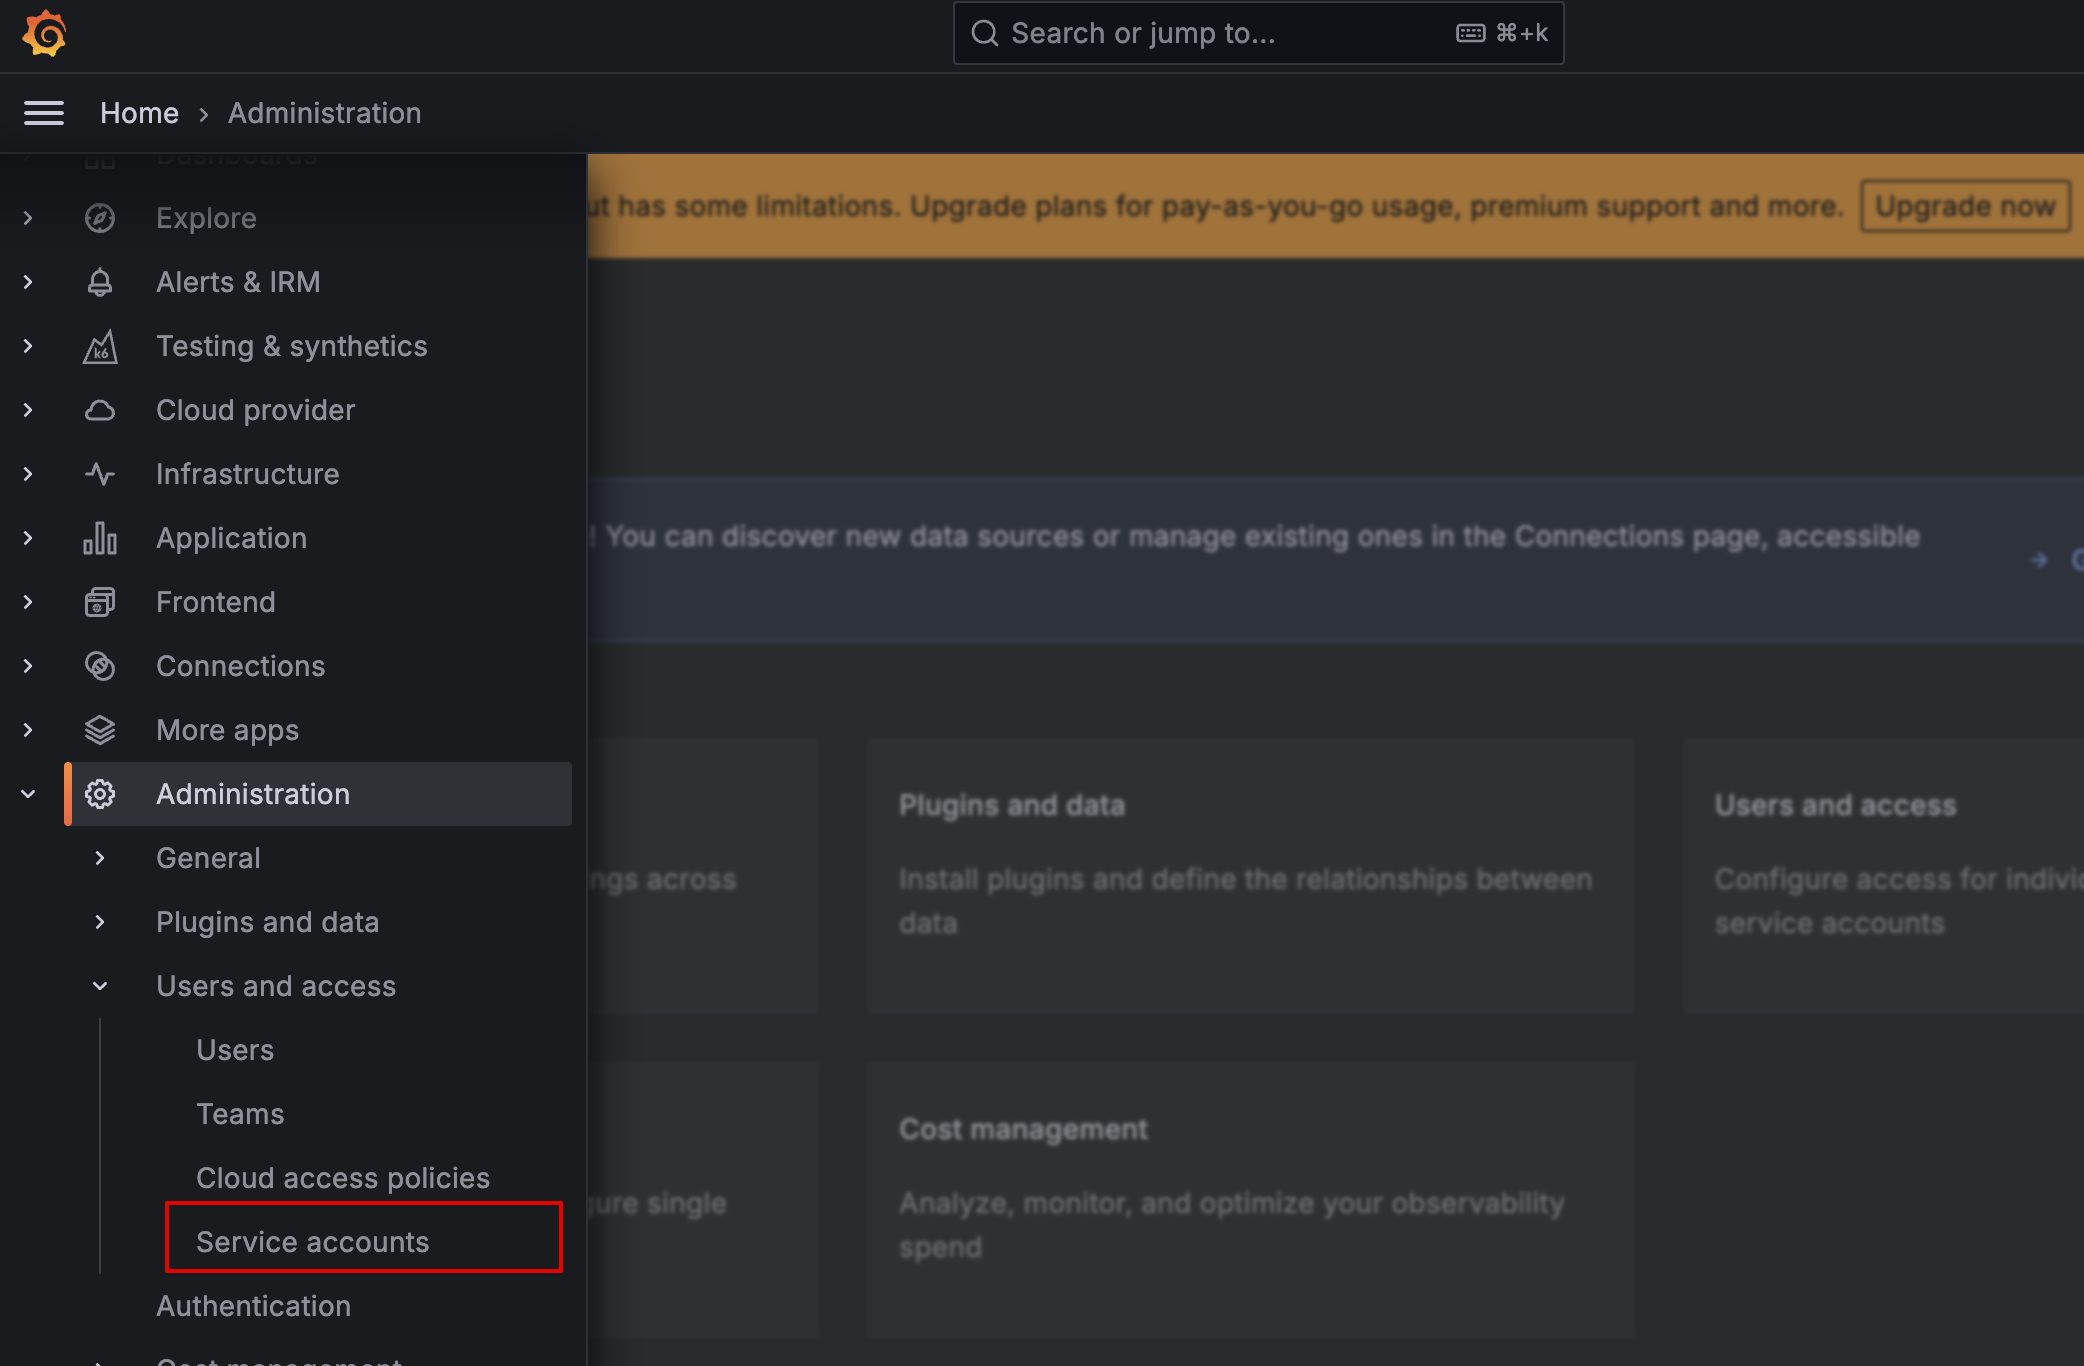
Task: Expand Plugins and data submenu
Action: 100,922
